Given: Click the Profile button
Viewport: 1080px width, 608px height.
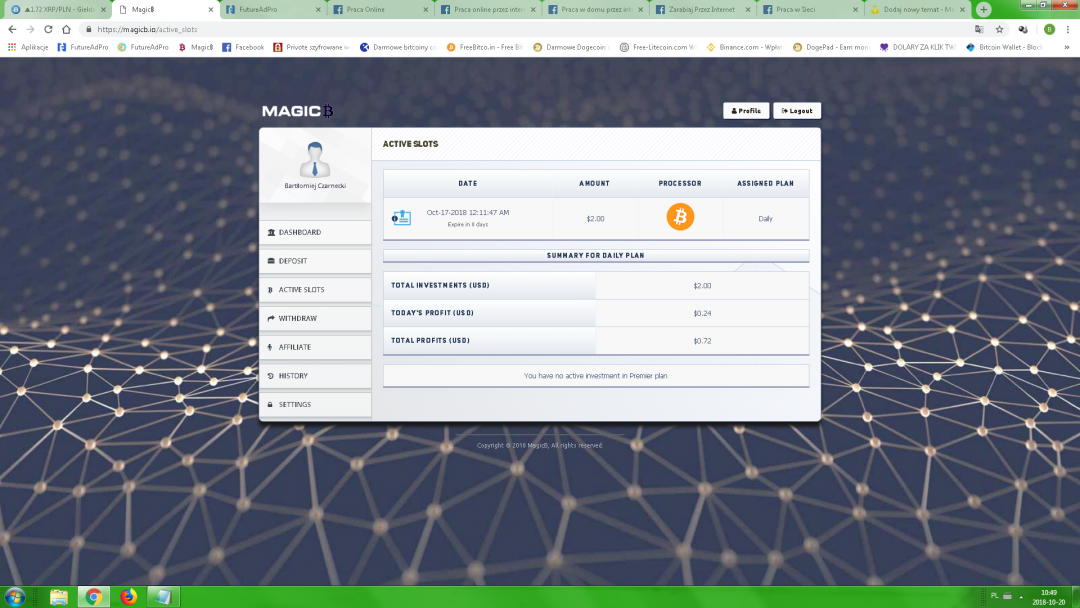Looking at the screenshot, I should [x=745, y=111].
